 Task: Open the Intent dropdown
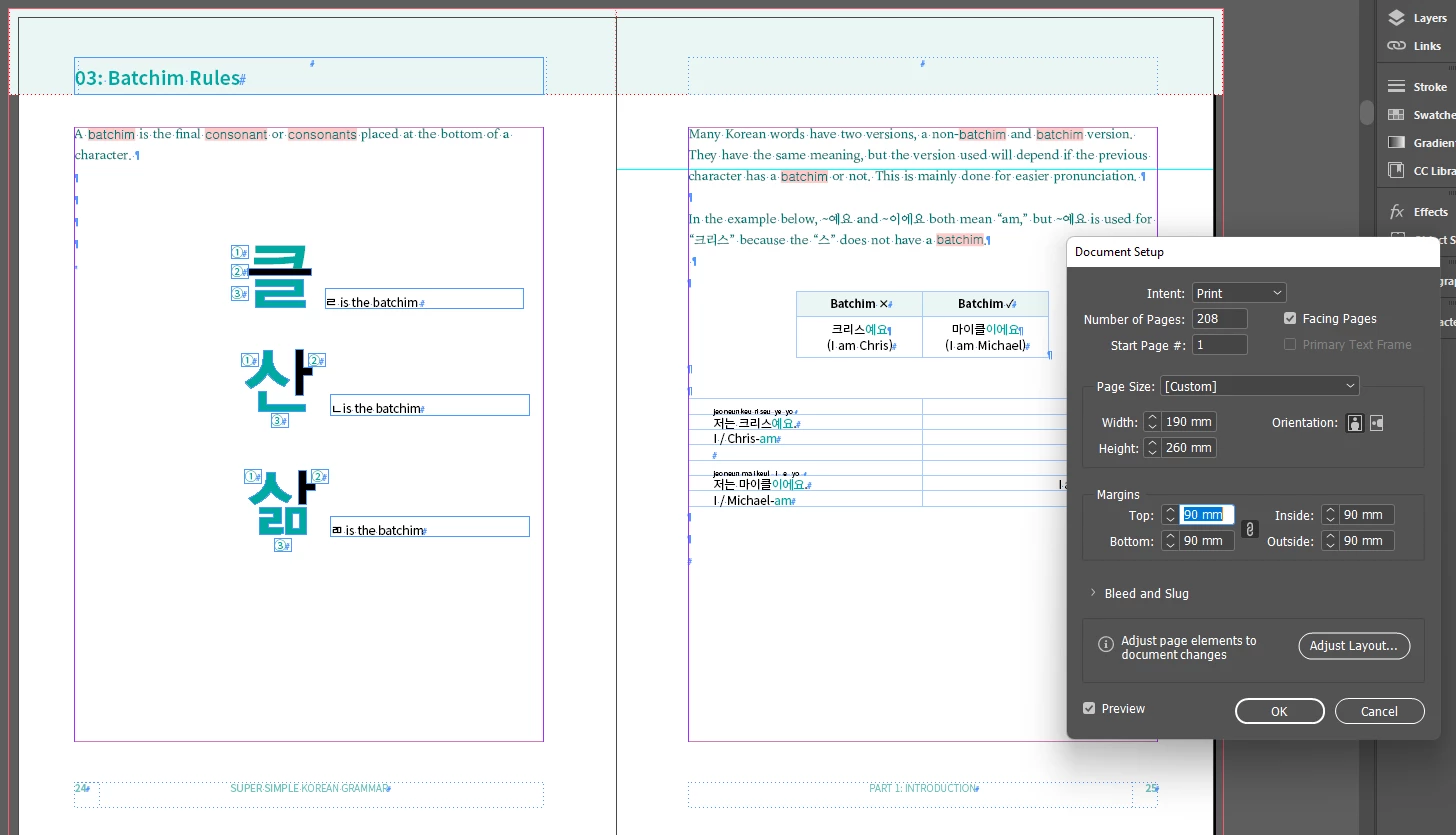click(1239, 293)
